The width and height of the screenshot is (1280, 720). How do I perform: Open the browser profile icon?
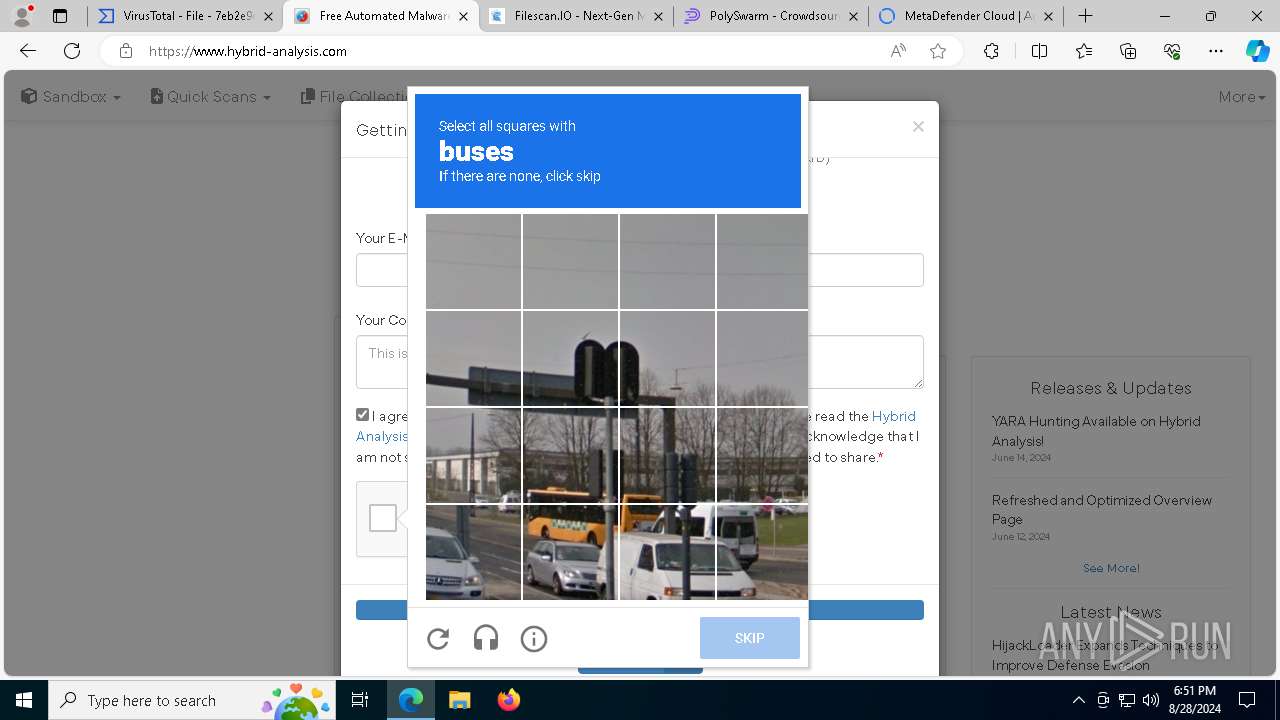point(22,16)
